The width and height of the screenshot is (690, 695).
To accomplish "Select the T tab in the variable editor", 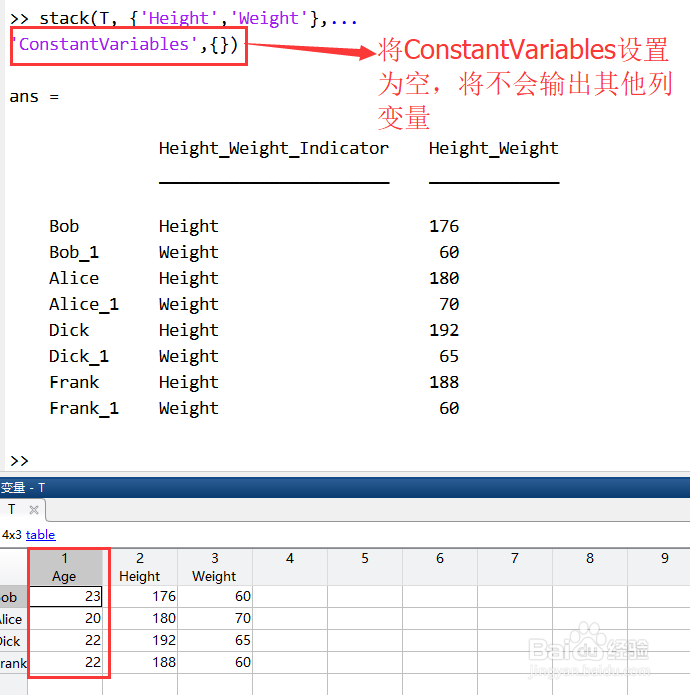I will (12, 509).
